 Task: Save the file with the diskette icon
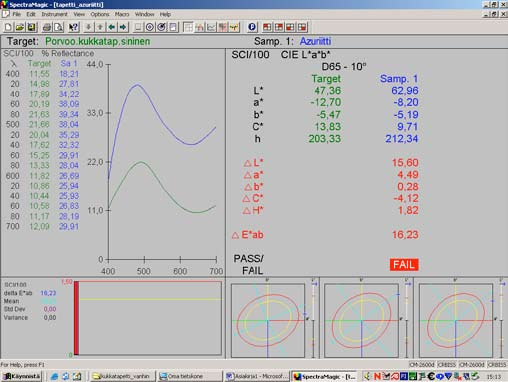(x=31, y=27)
